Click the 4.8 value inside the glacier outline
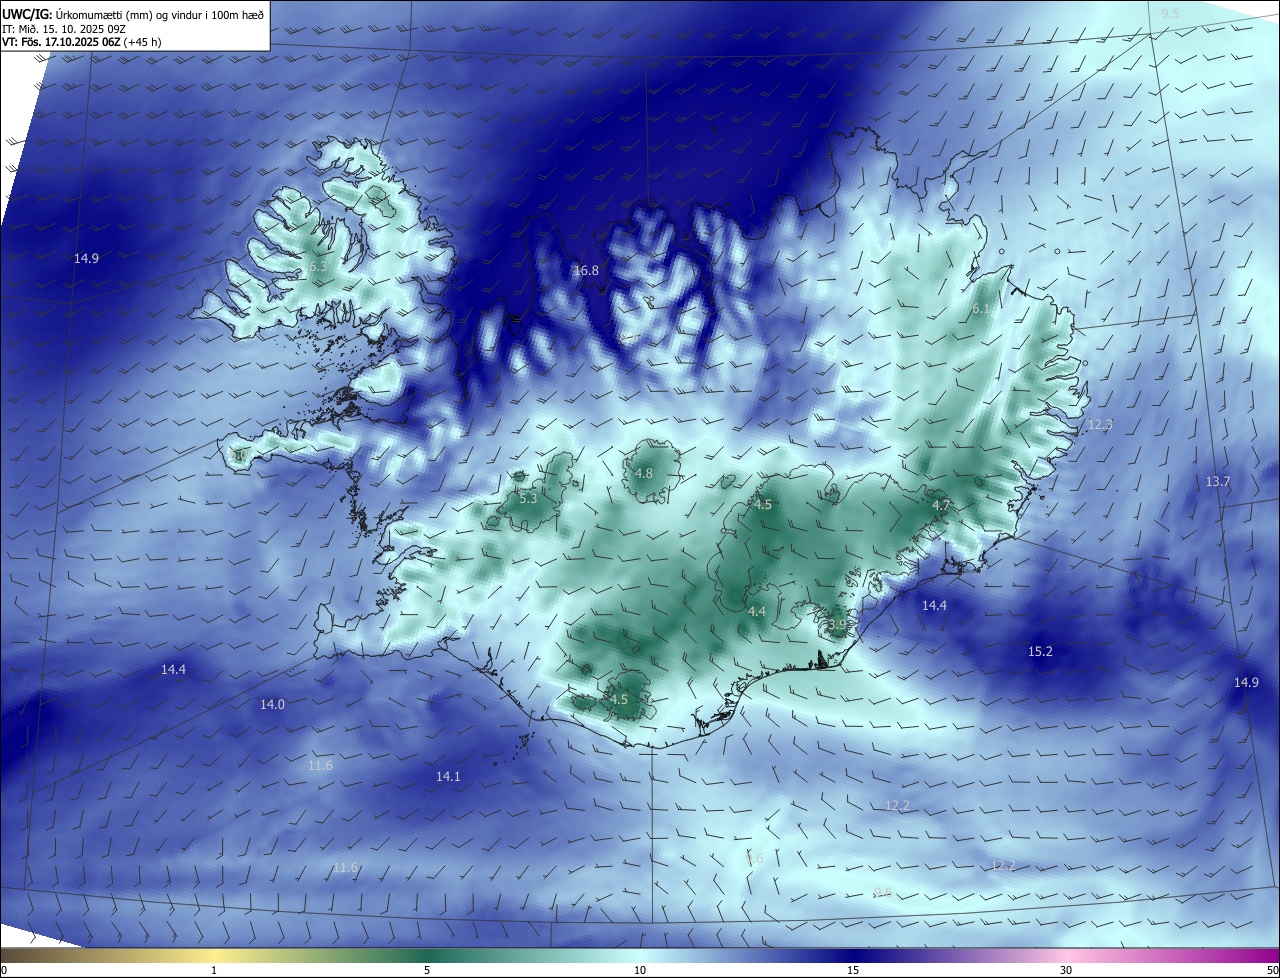 pos(644,474)
